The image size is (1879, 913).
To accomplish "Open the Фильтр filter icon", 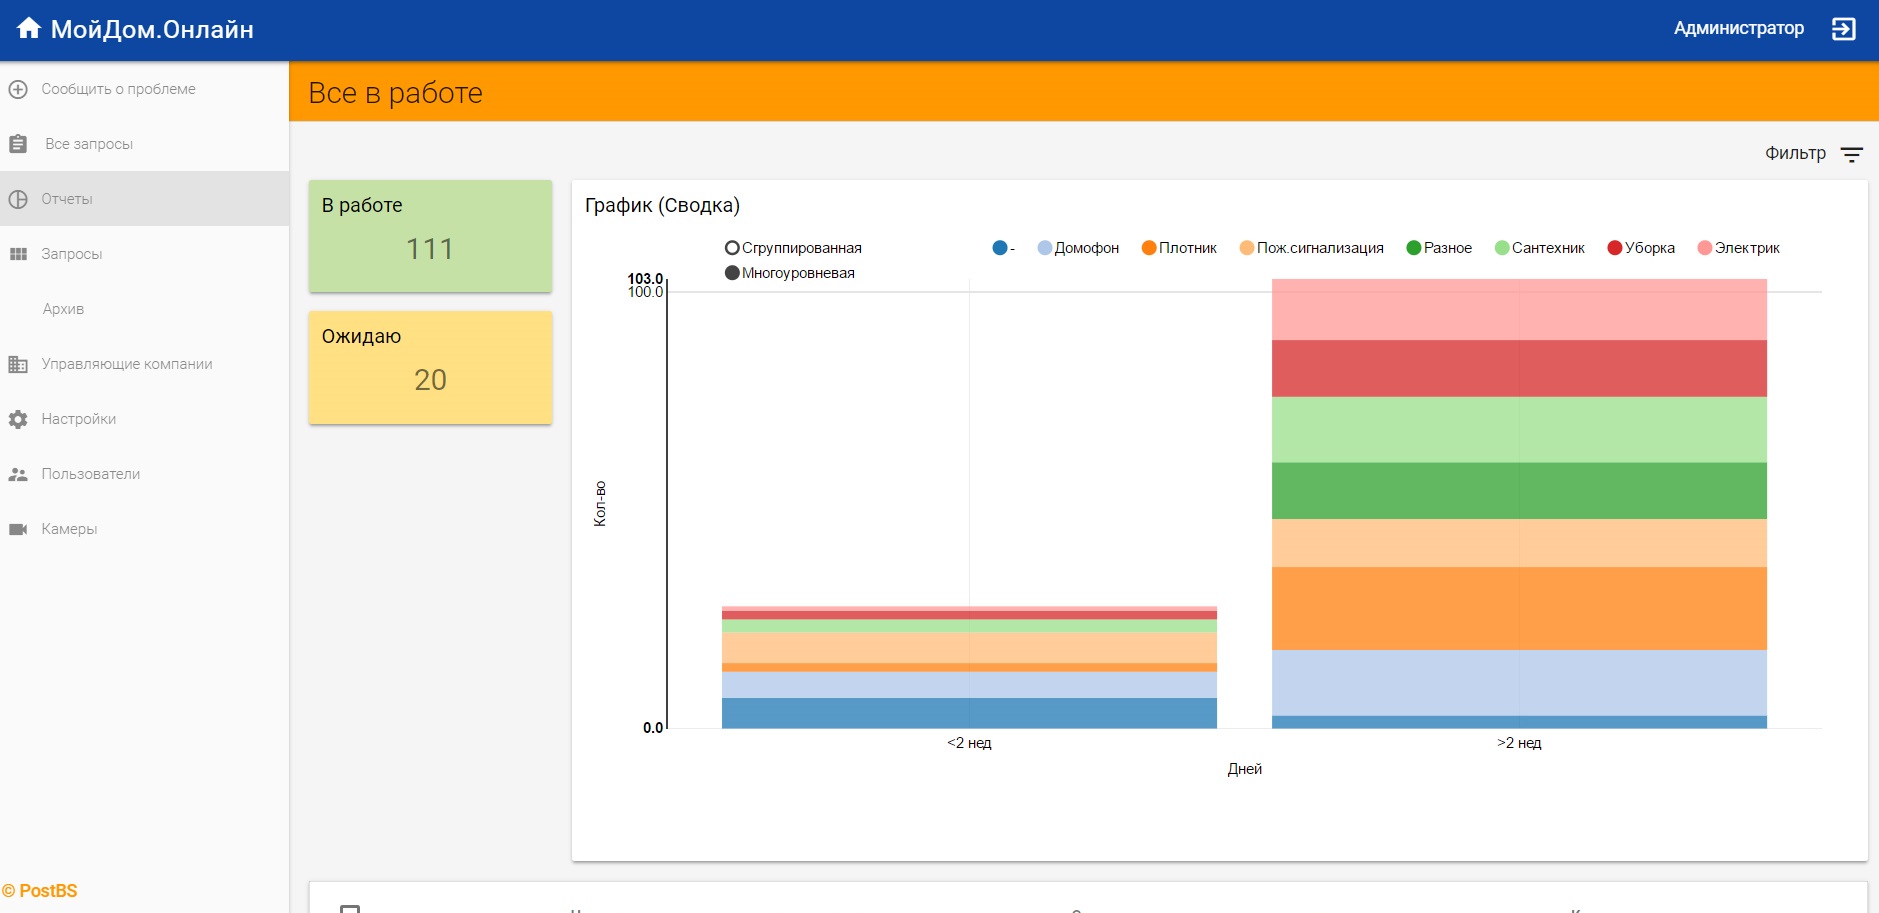I will coord(1852,154).
